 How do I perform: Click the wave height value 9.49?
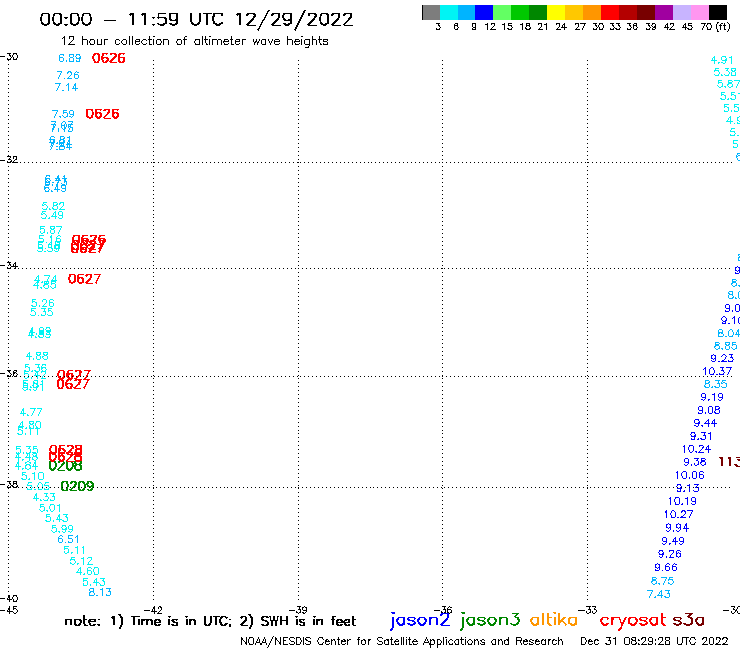tap(673, 541)
